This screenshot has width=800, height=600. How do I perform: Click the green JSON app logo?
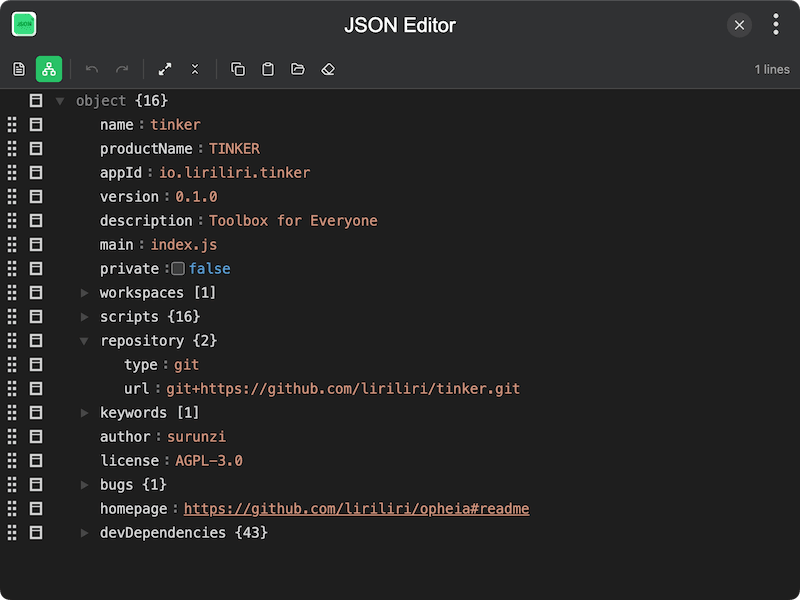[x=25, y=23]
